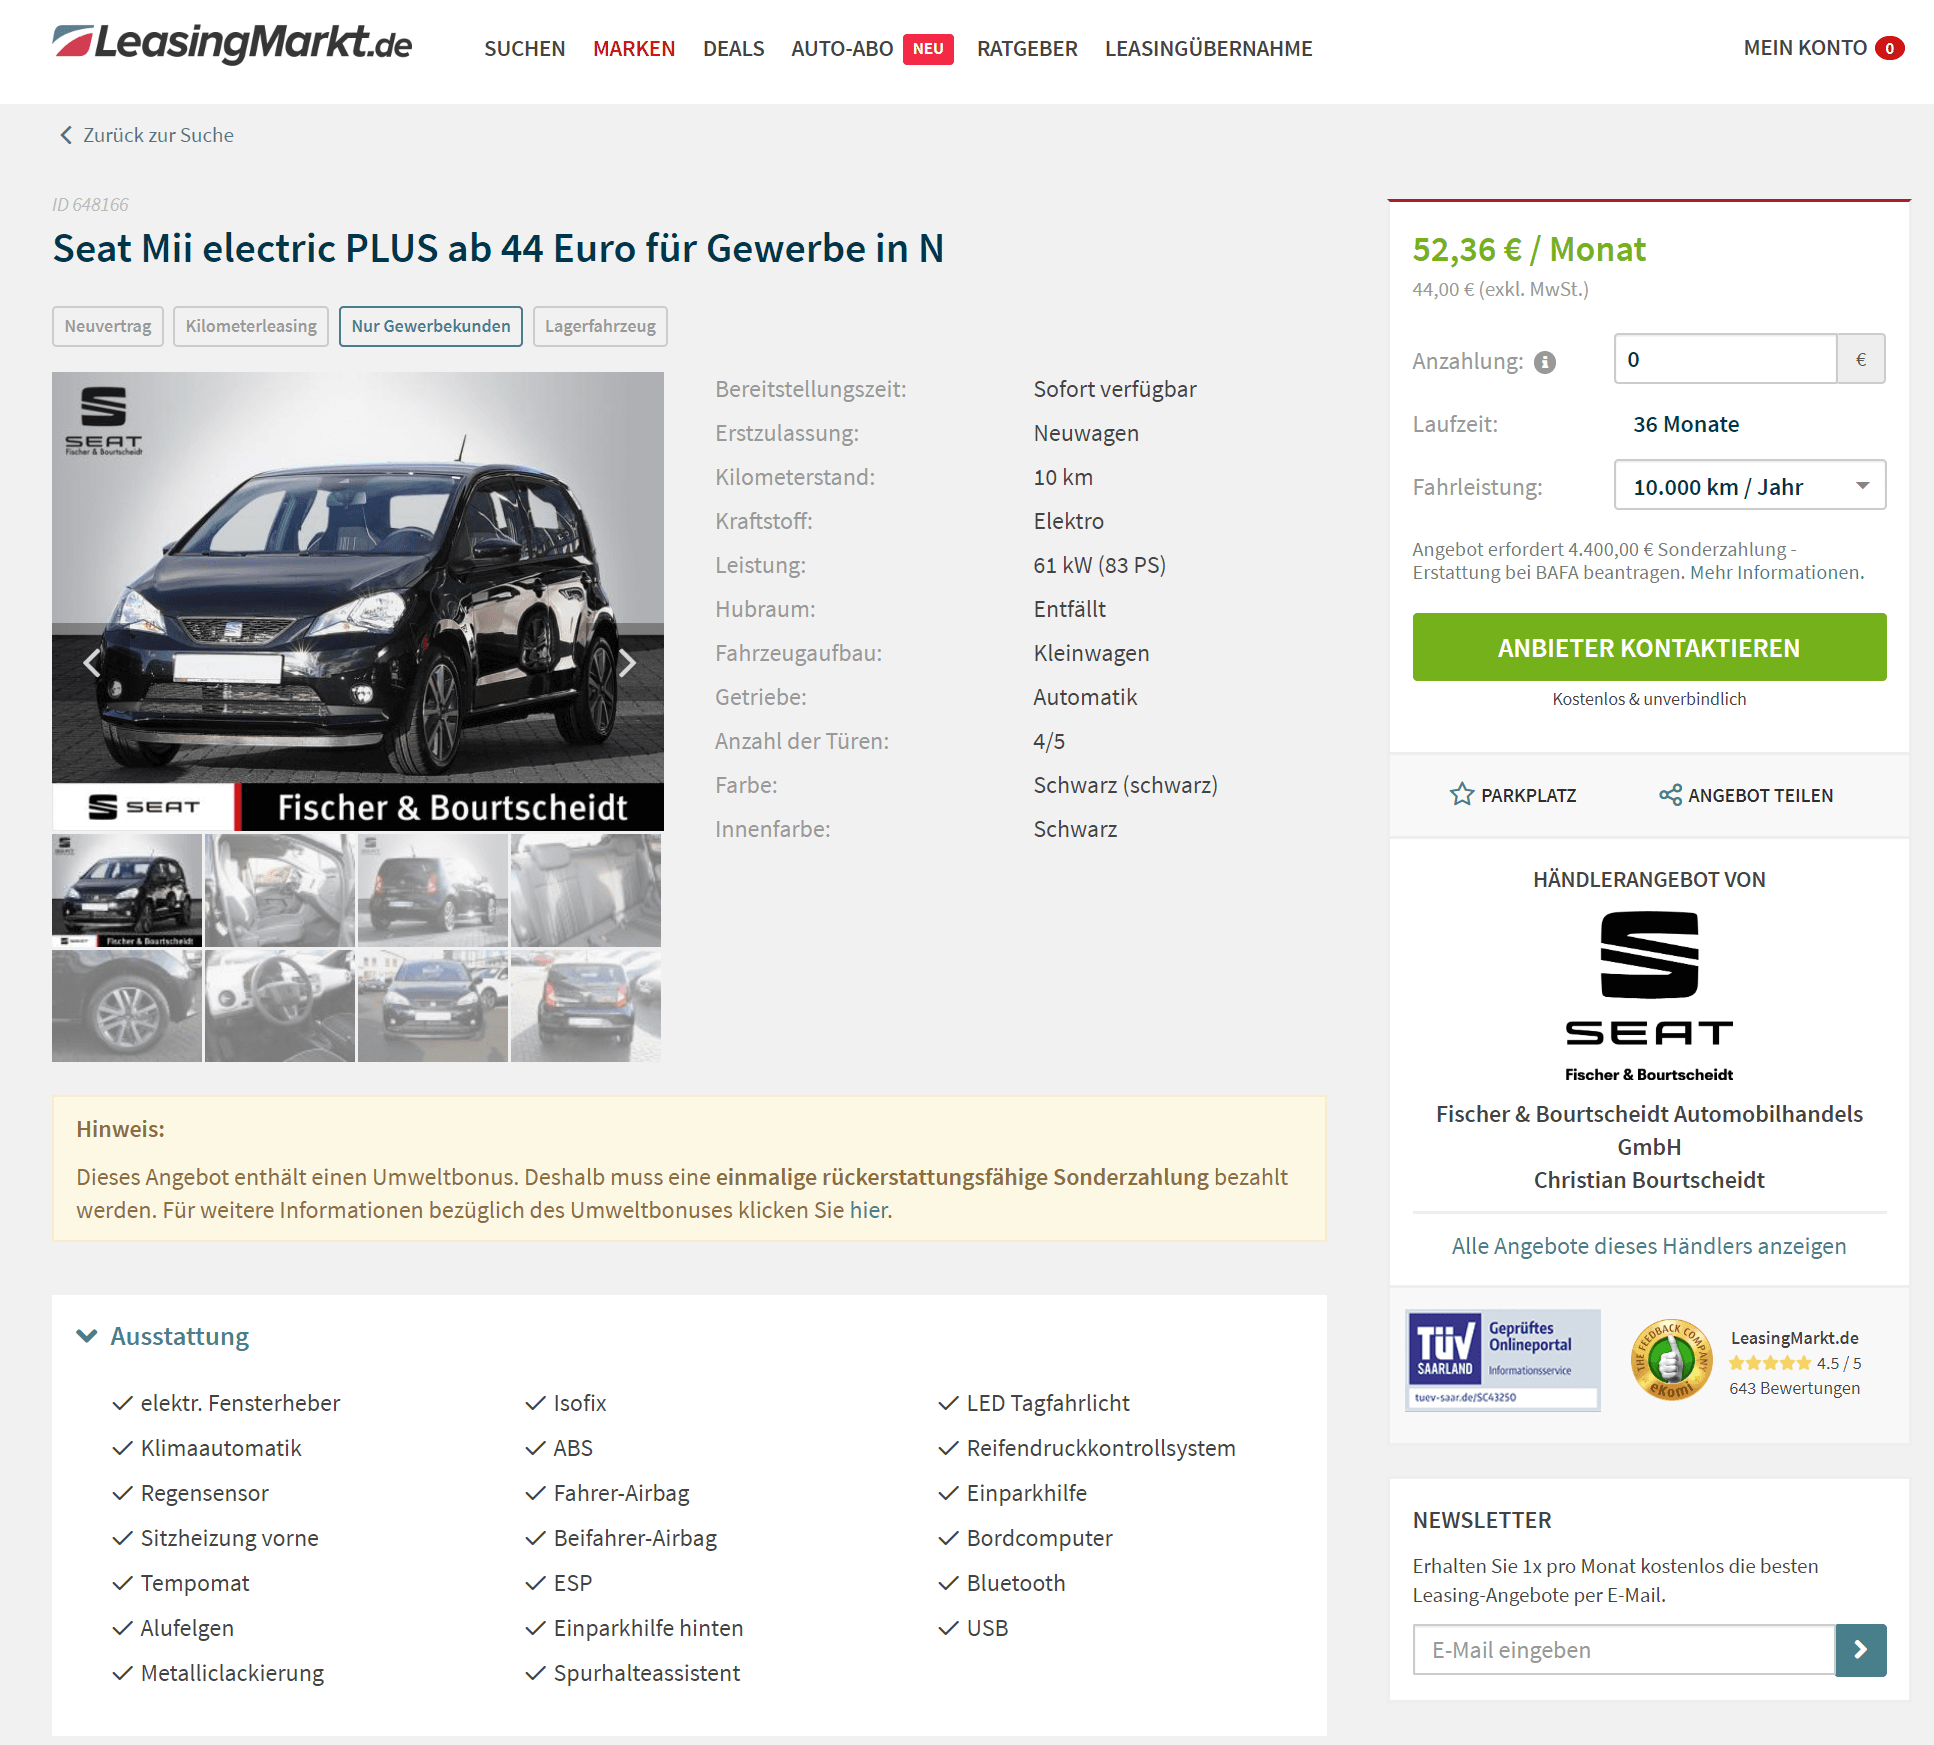Open the AUTO-ABO menu item
The image size is (1934, 1745).
842,48
